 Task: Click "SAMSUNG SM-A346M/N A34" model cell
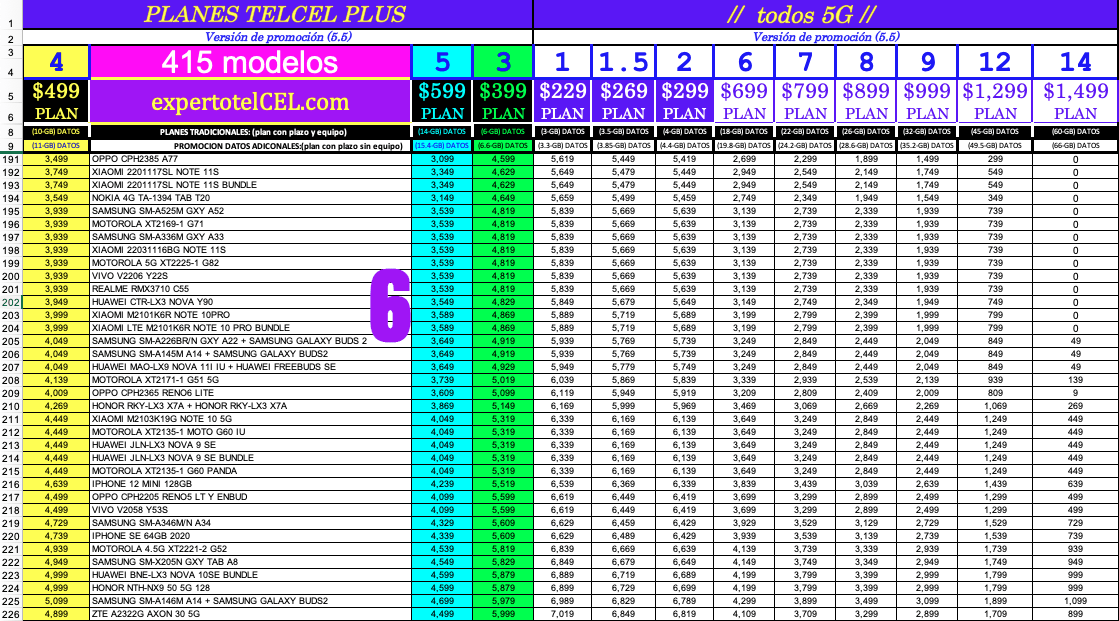(x=250, y=523)
